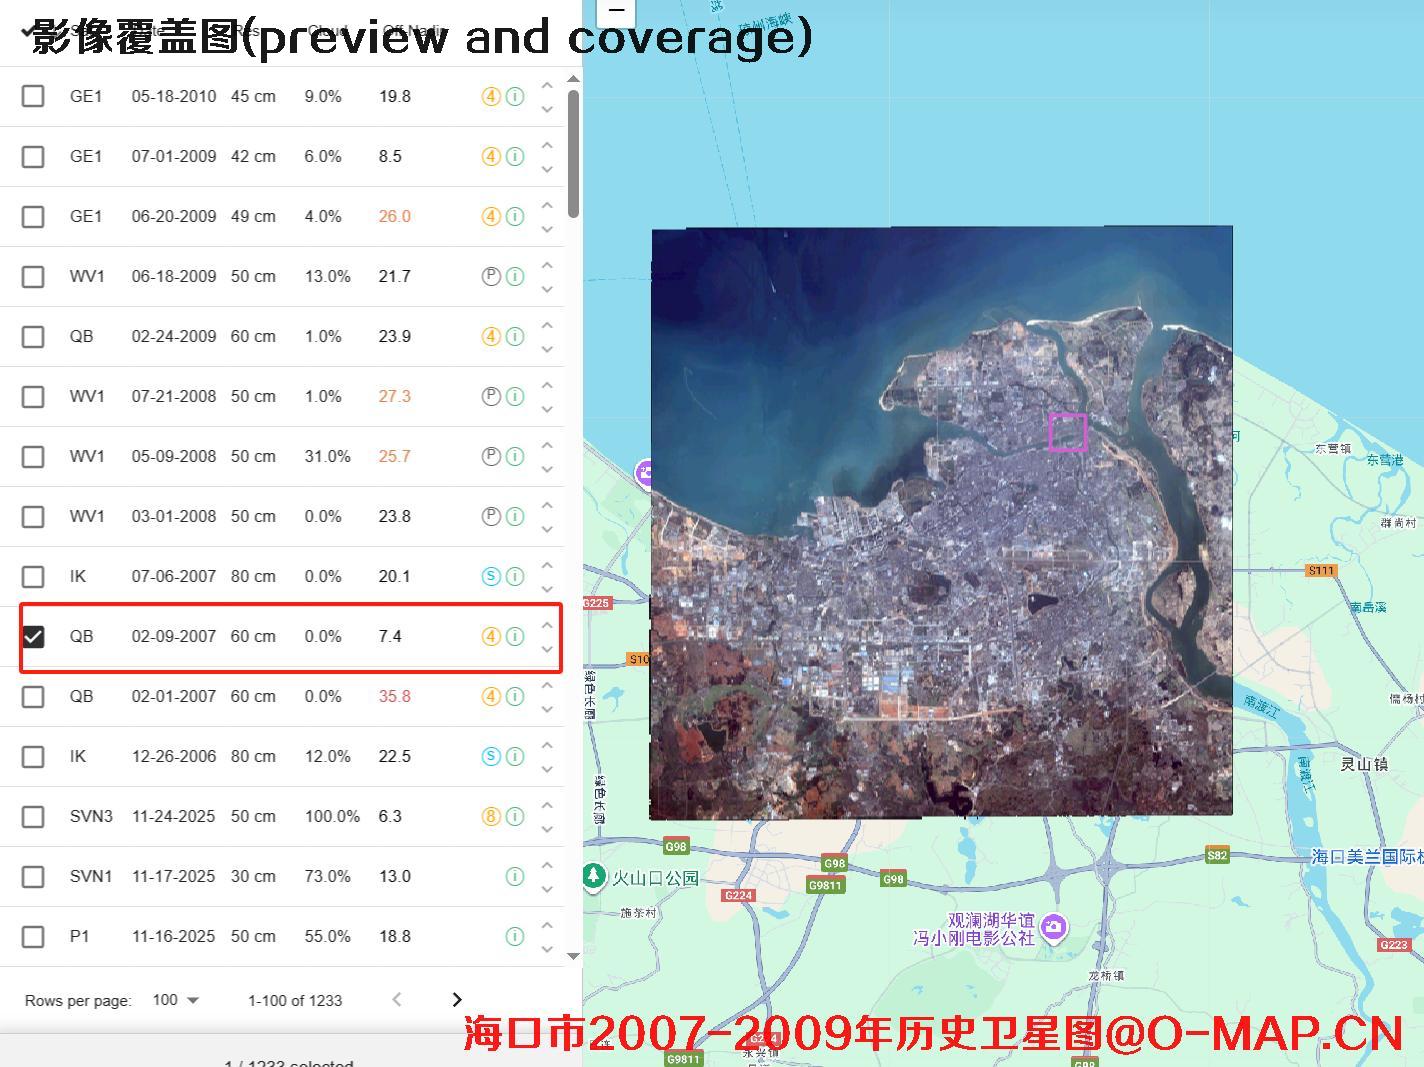Click the 8-band badge on the SVN3 11-24-2025 row
This screenshot has width=1424, height=1067.
click(491, 816)
